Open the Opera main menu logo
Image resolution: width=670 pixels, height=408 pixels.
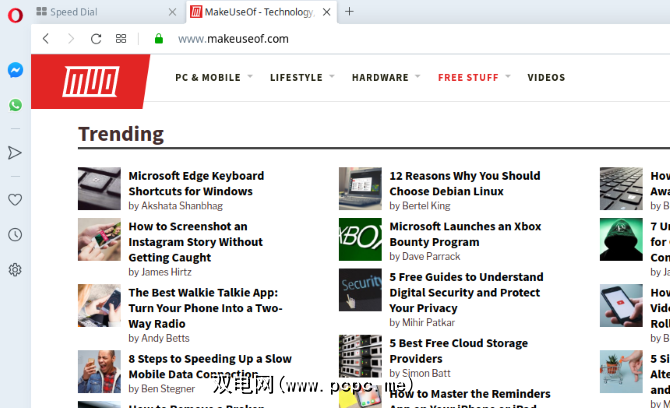click(x=15, y=15)
